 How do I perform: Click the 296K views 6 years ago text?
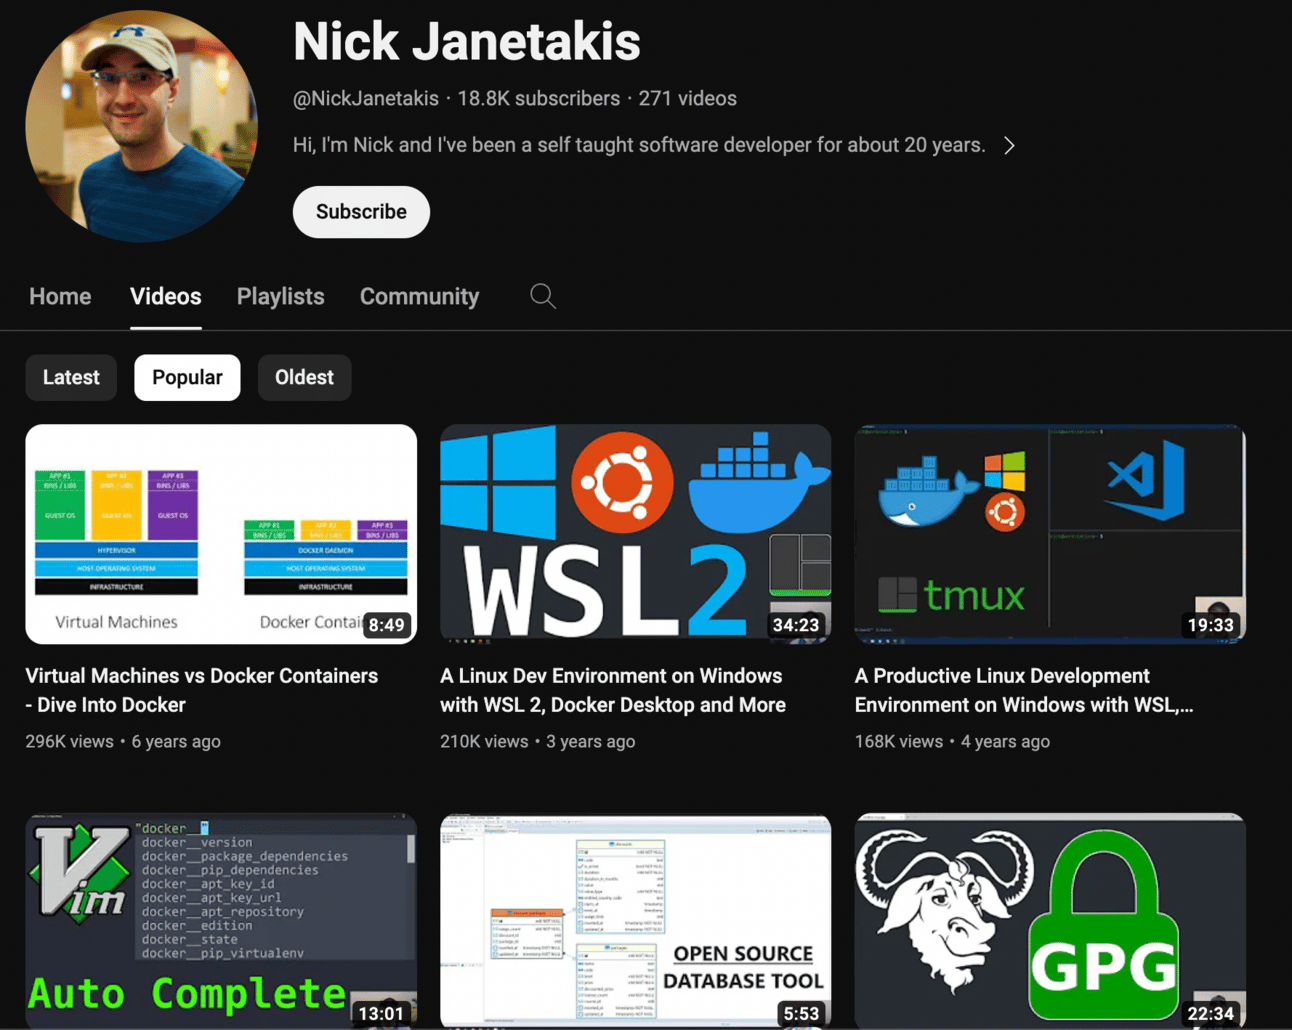click(123, 741)
